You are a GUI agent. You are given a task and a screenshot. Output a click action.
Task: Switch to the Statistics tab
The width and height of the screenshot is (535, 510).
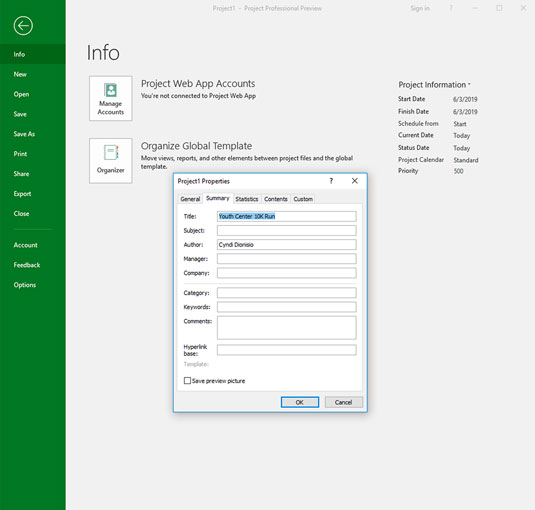coord(247,199)
